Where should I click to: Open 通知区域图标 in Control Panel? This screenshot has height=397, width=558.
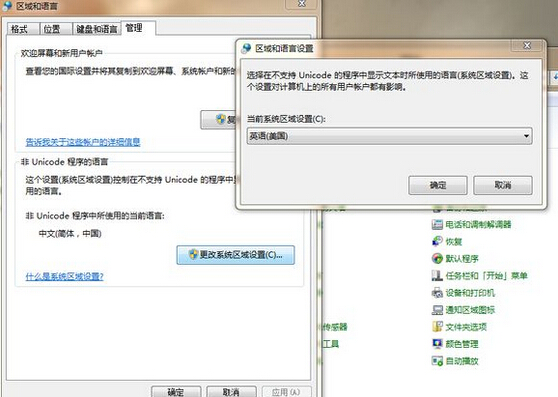470,310
